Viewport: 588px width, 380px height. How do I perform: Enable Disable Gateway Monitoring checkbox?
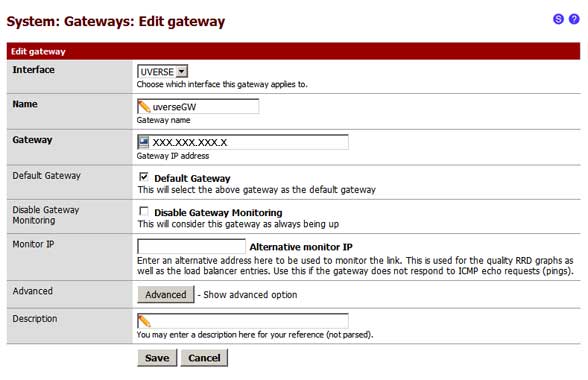[144, 211]
